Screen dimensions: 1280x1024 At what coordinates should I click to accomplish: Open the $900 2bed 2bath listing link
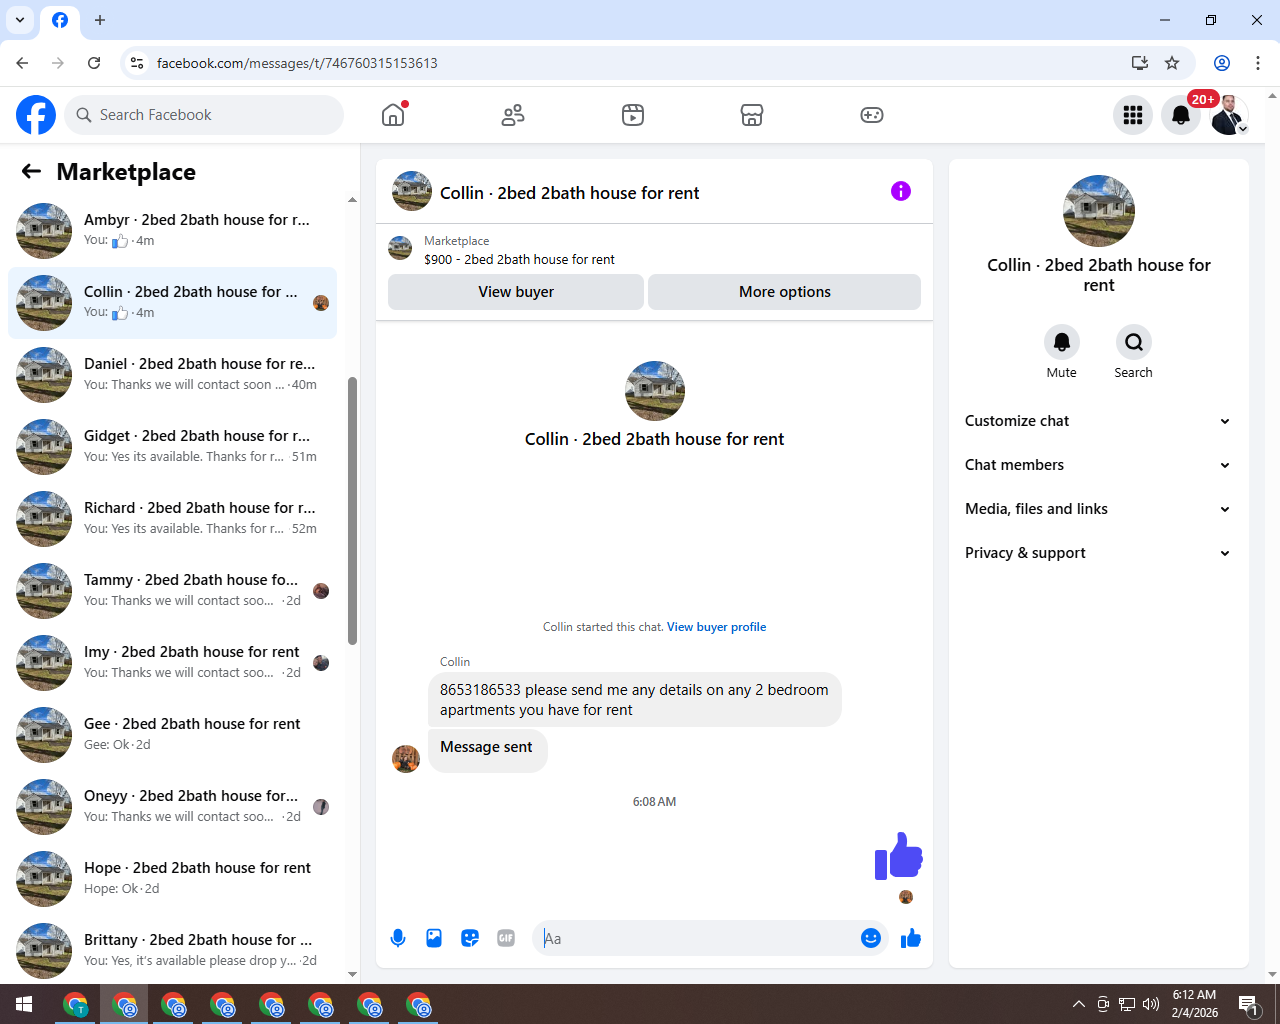(519, 259)
